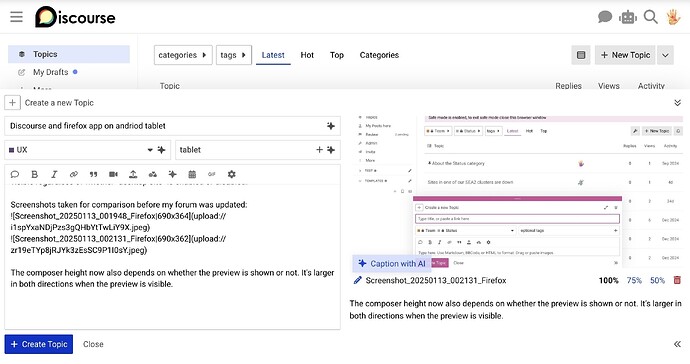690x364 pixels.
Task: Click Caption with AI button
Action: point(392,264)
